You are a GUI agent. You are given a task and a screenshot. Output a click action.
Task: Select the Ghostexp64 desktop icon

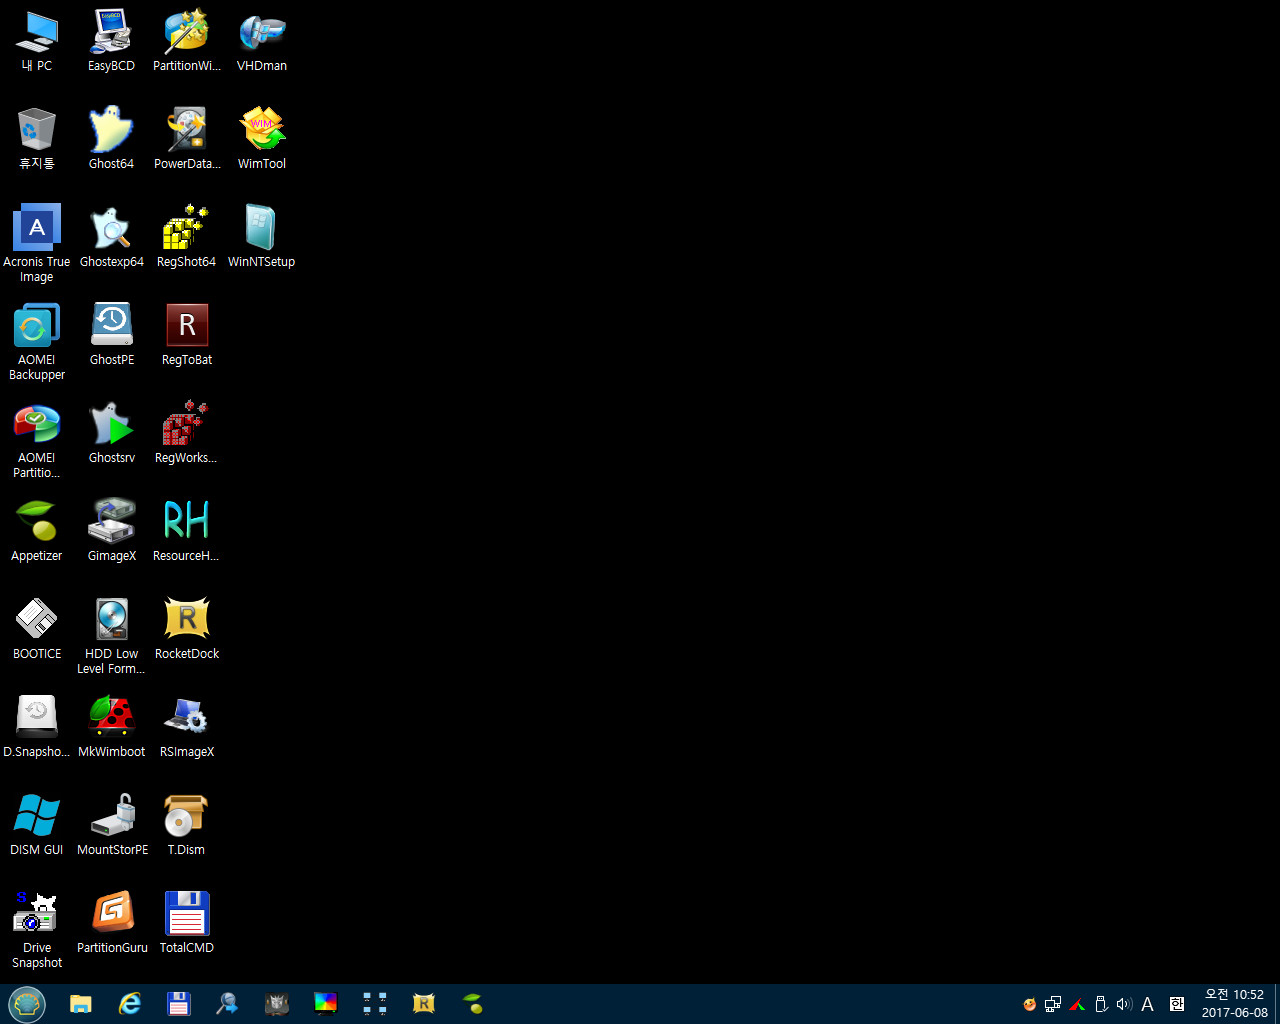point(112,237)
